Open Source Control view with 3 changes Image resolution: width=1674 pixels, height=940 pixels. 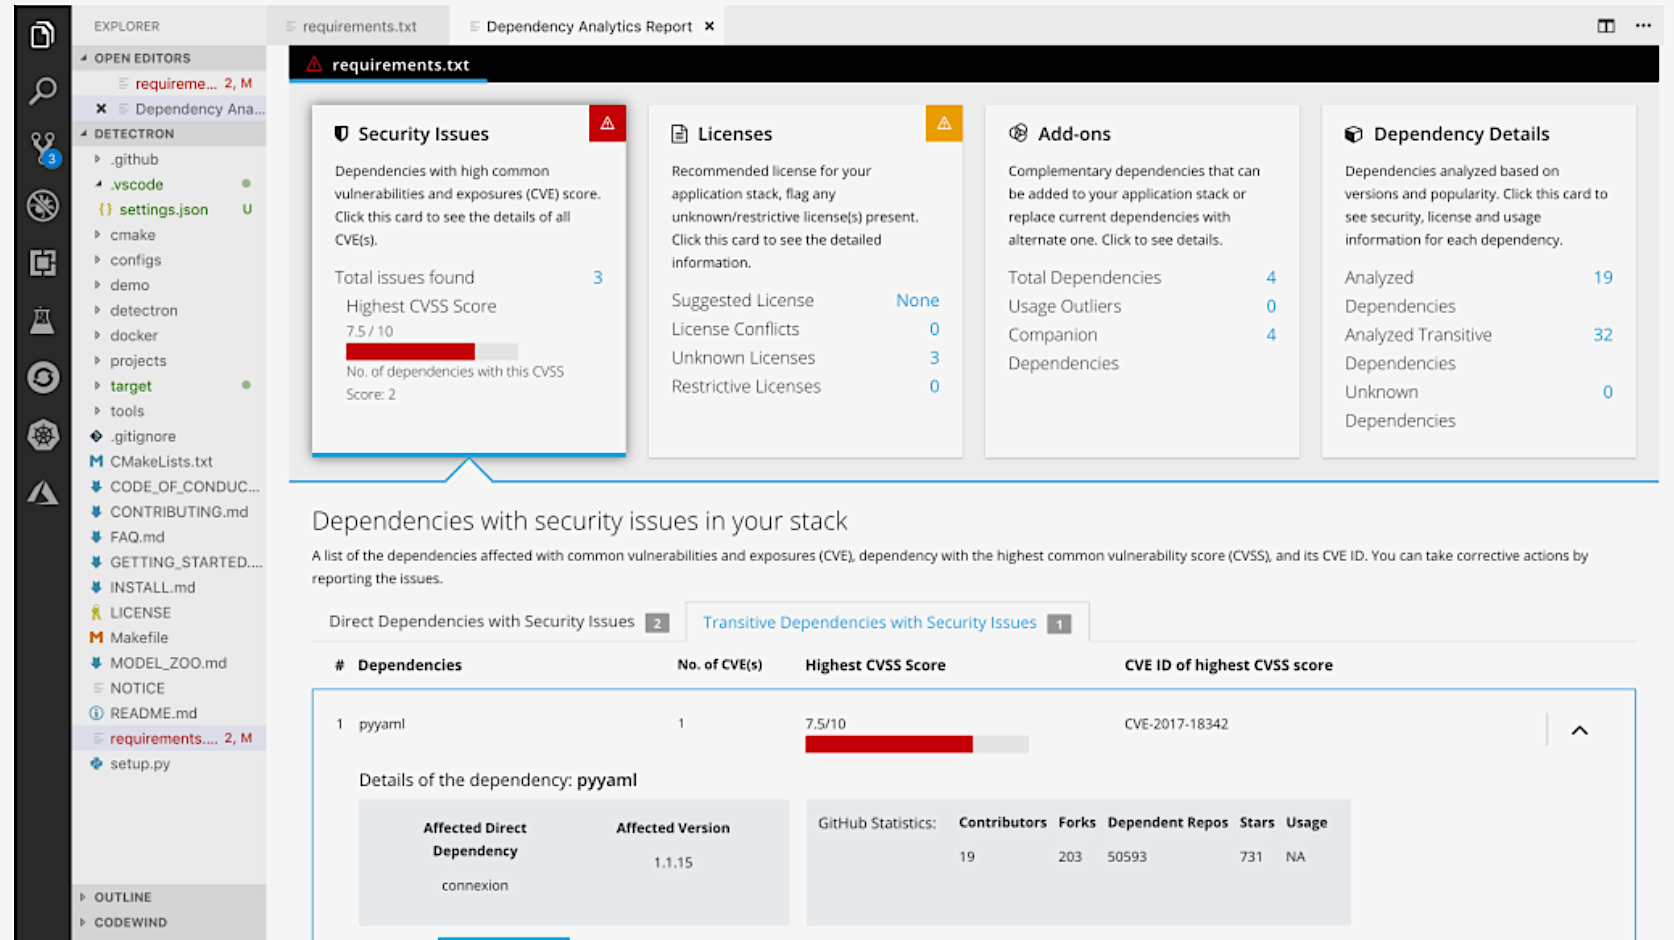tap(42, 148)
